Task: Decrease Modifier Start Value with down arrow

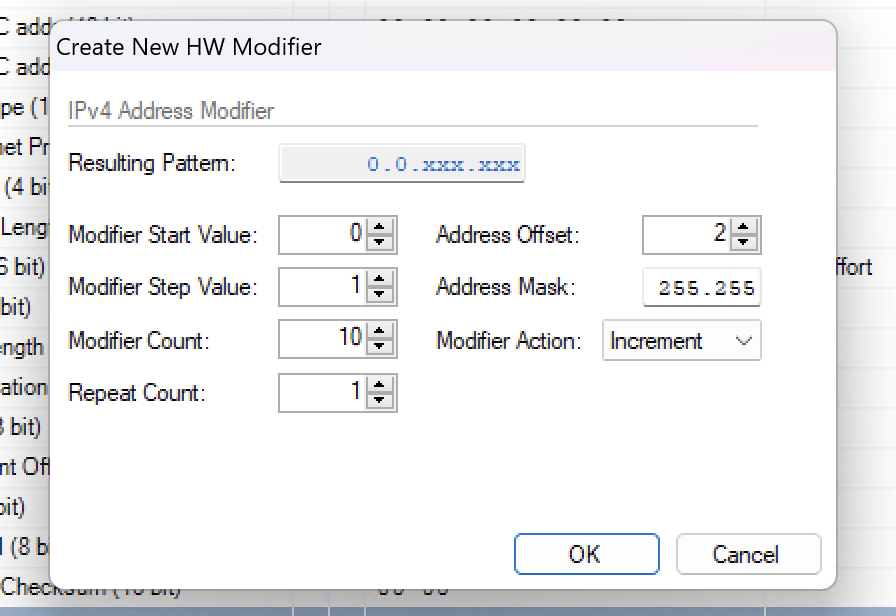Action: click(x=380, y=242)
